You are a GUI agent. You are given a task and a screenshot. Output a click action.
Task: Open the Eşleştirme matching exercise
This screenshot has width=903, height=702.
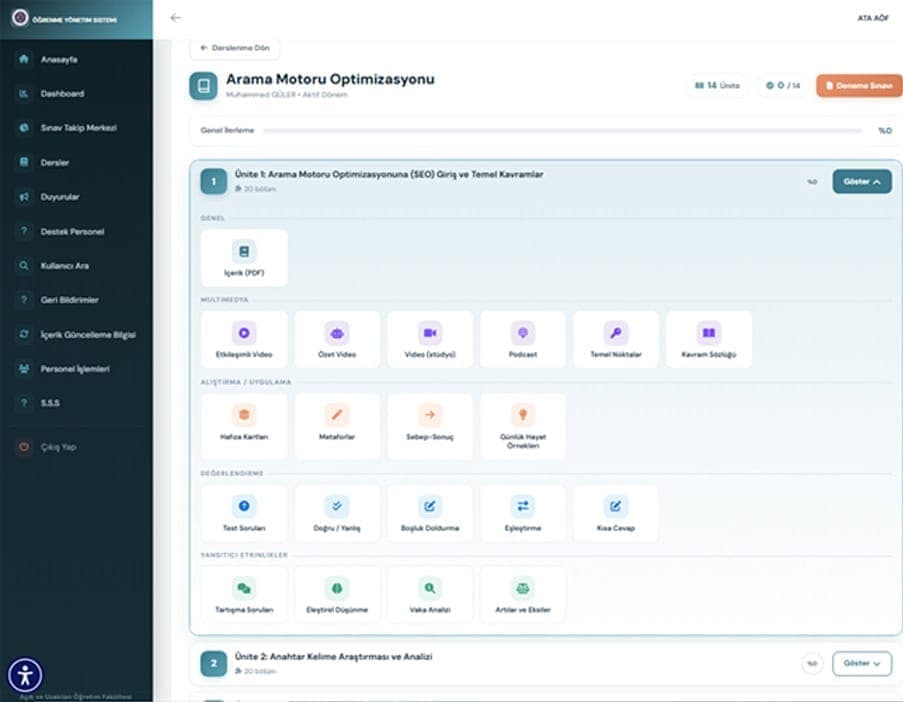[x=523, y=512]
